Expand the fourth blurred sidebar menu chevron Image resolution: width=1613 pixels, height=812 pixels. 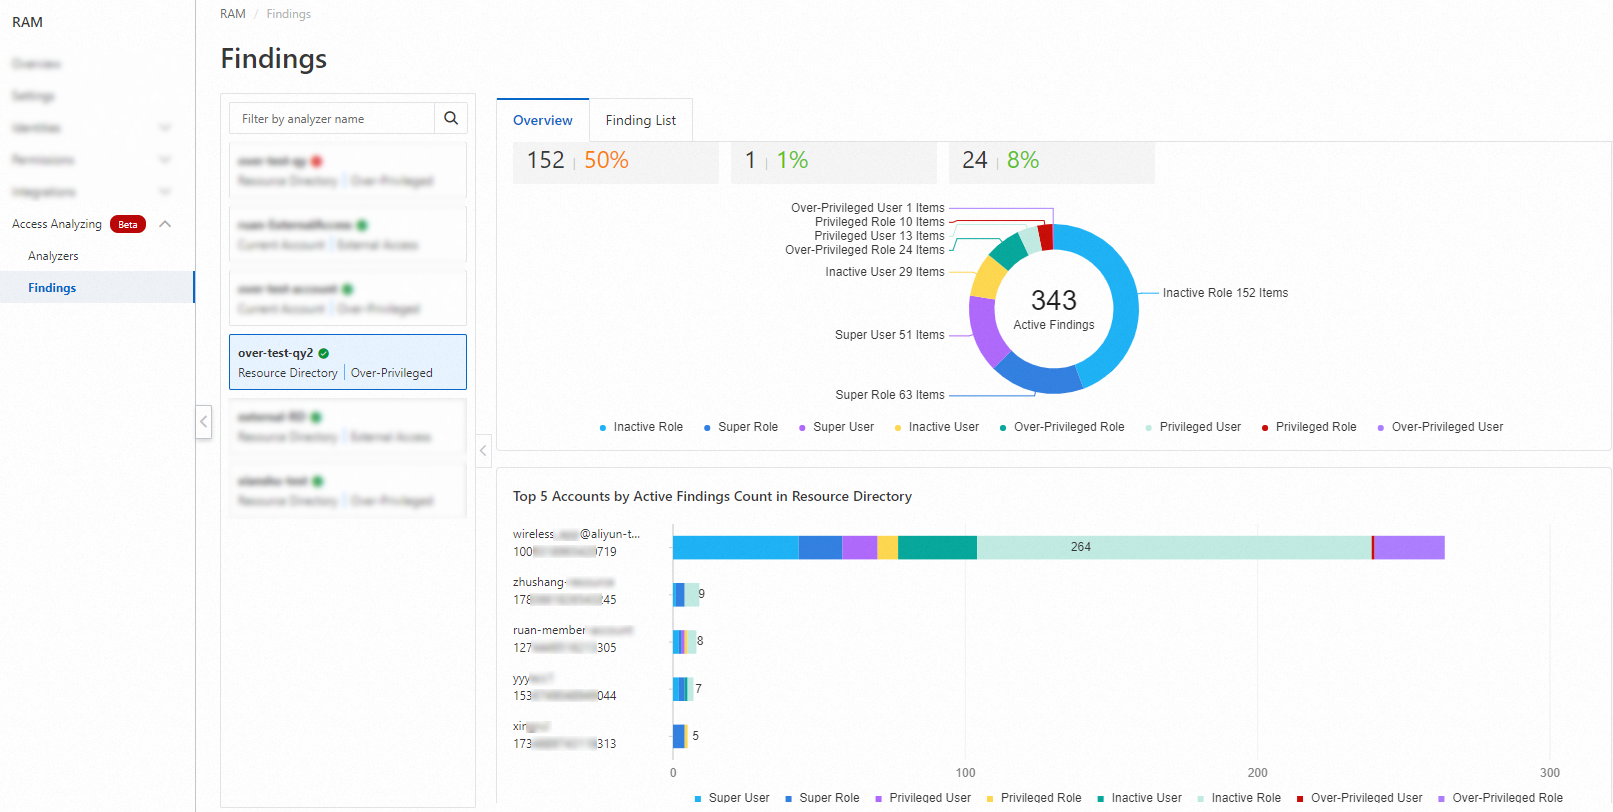point(165,160)
